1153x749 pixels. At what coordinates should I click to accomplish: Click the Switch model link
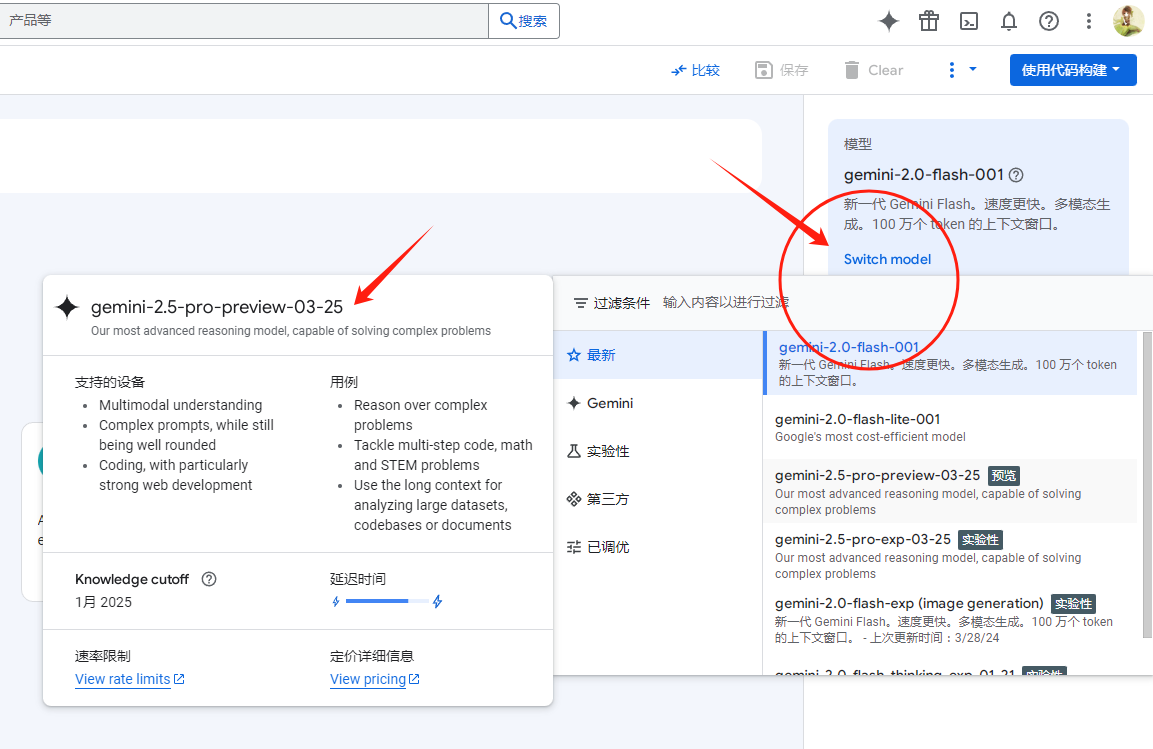point(887,259)
